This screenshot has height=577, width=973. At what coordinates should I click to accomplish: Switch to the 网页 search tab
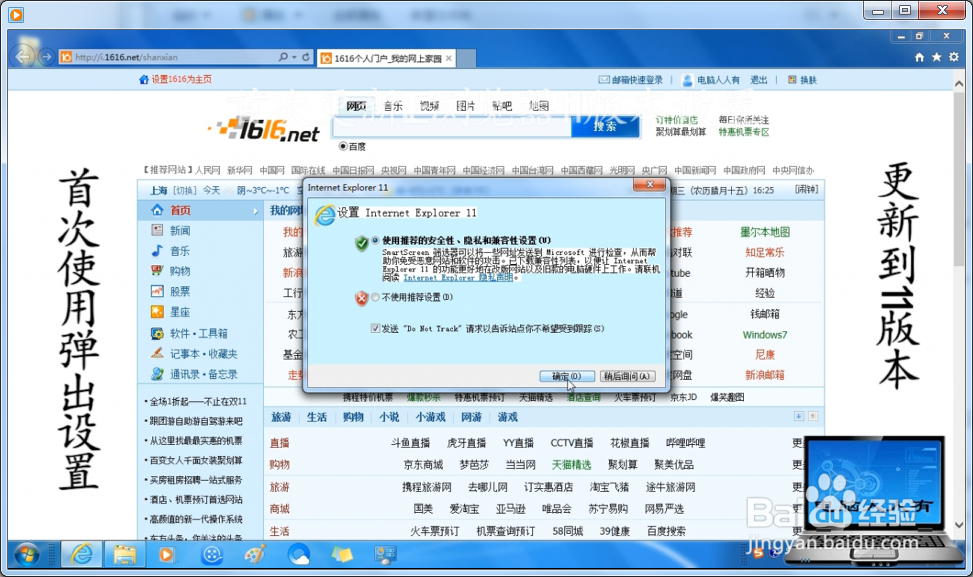point(356,106)
